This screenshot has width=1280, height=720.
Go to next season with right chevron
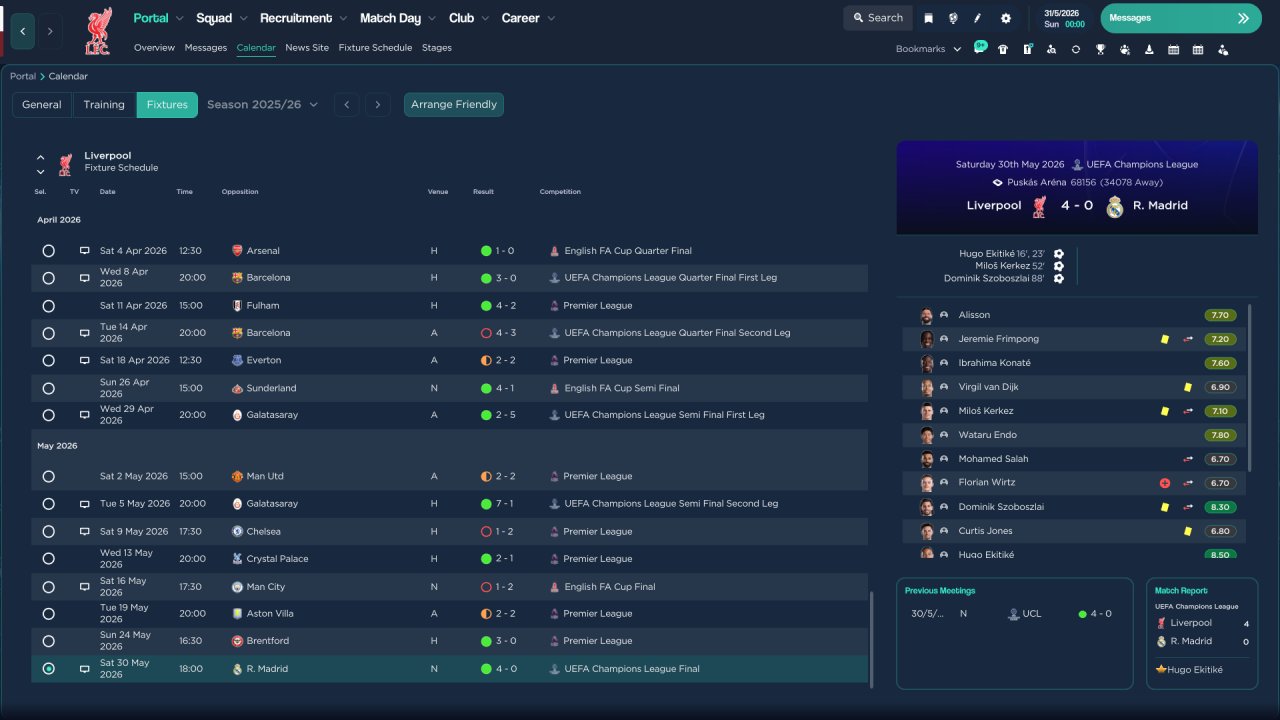tap(377, 105)
